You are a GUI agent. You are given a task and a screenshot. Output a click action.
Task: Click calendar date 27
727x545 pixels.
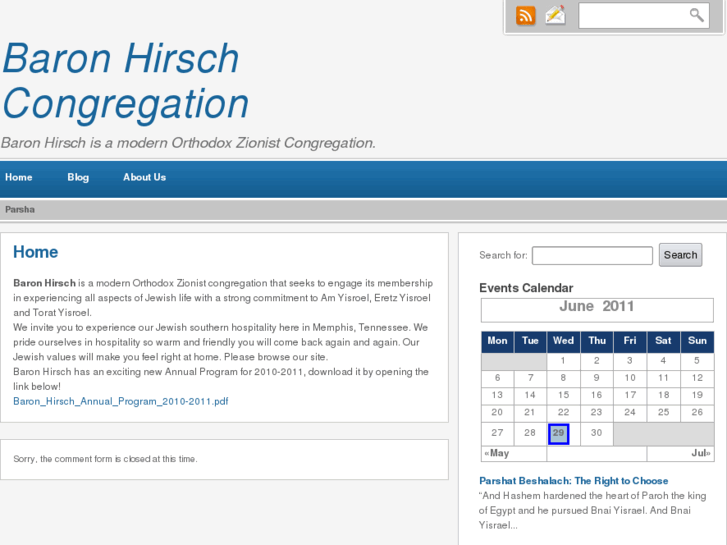coord(497,433)
